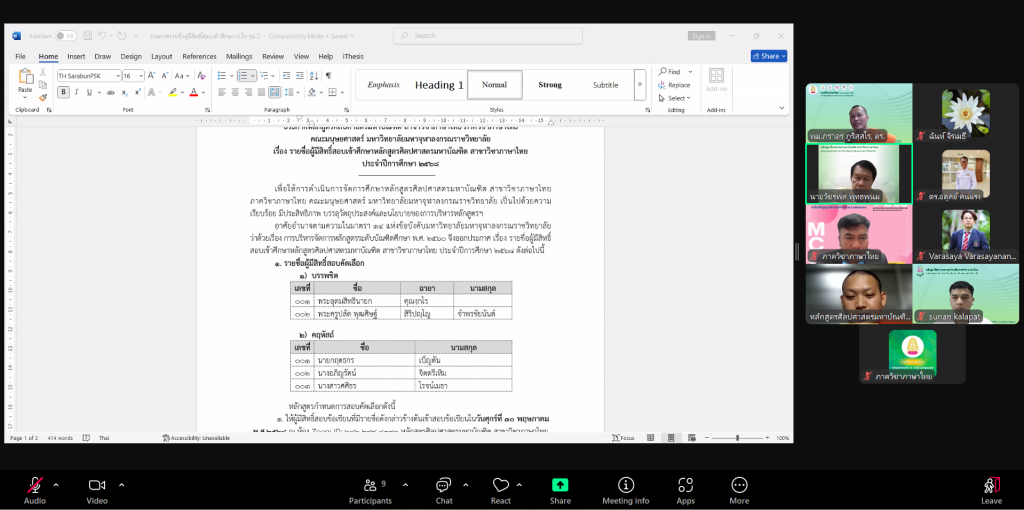Open font name dropdown TH SarabunPSK
This screenshot has width=1024, height=510.
[x=118, y=76]
